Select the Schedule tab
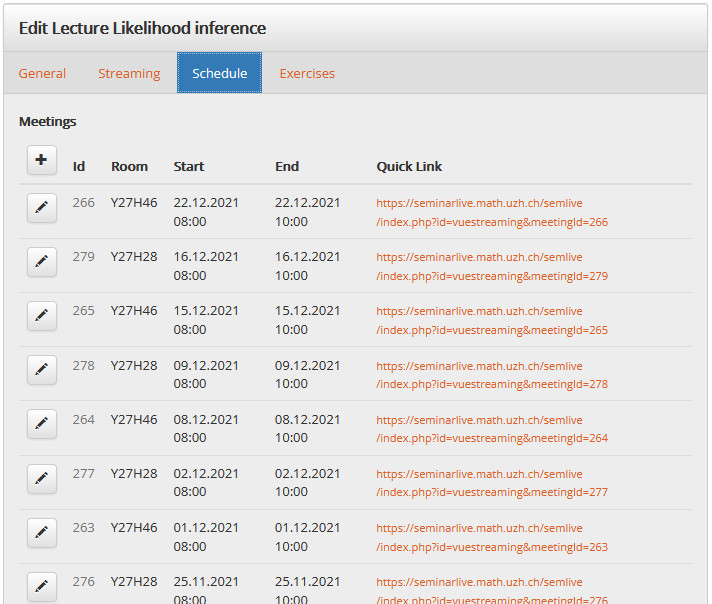712x604 pixels. [219, 73]
